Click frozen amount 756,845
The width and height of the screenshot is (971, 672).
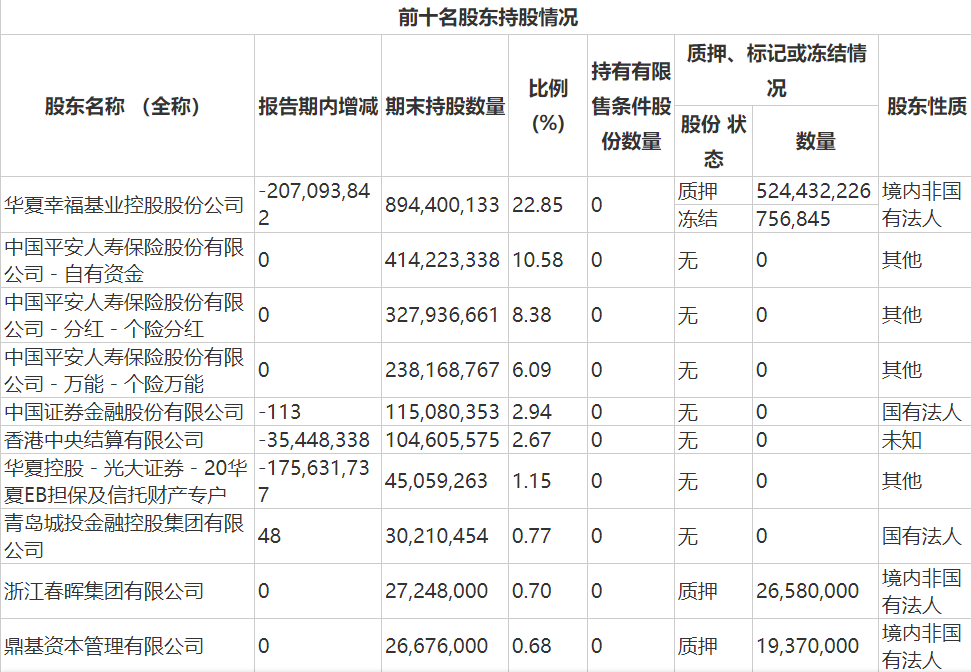[793, 219]
